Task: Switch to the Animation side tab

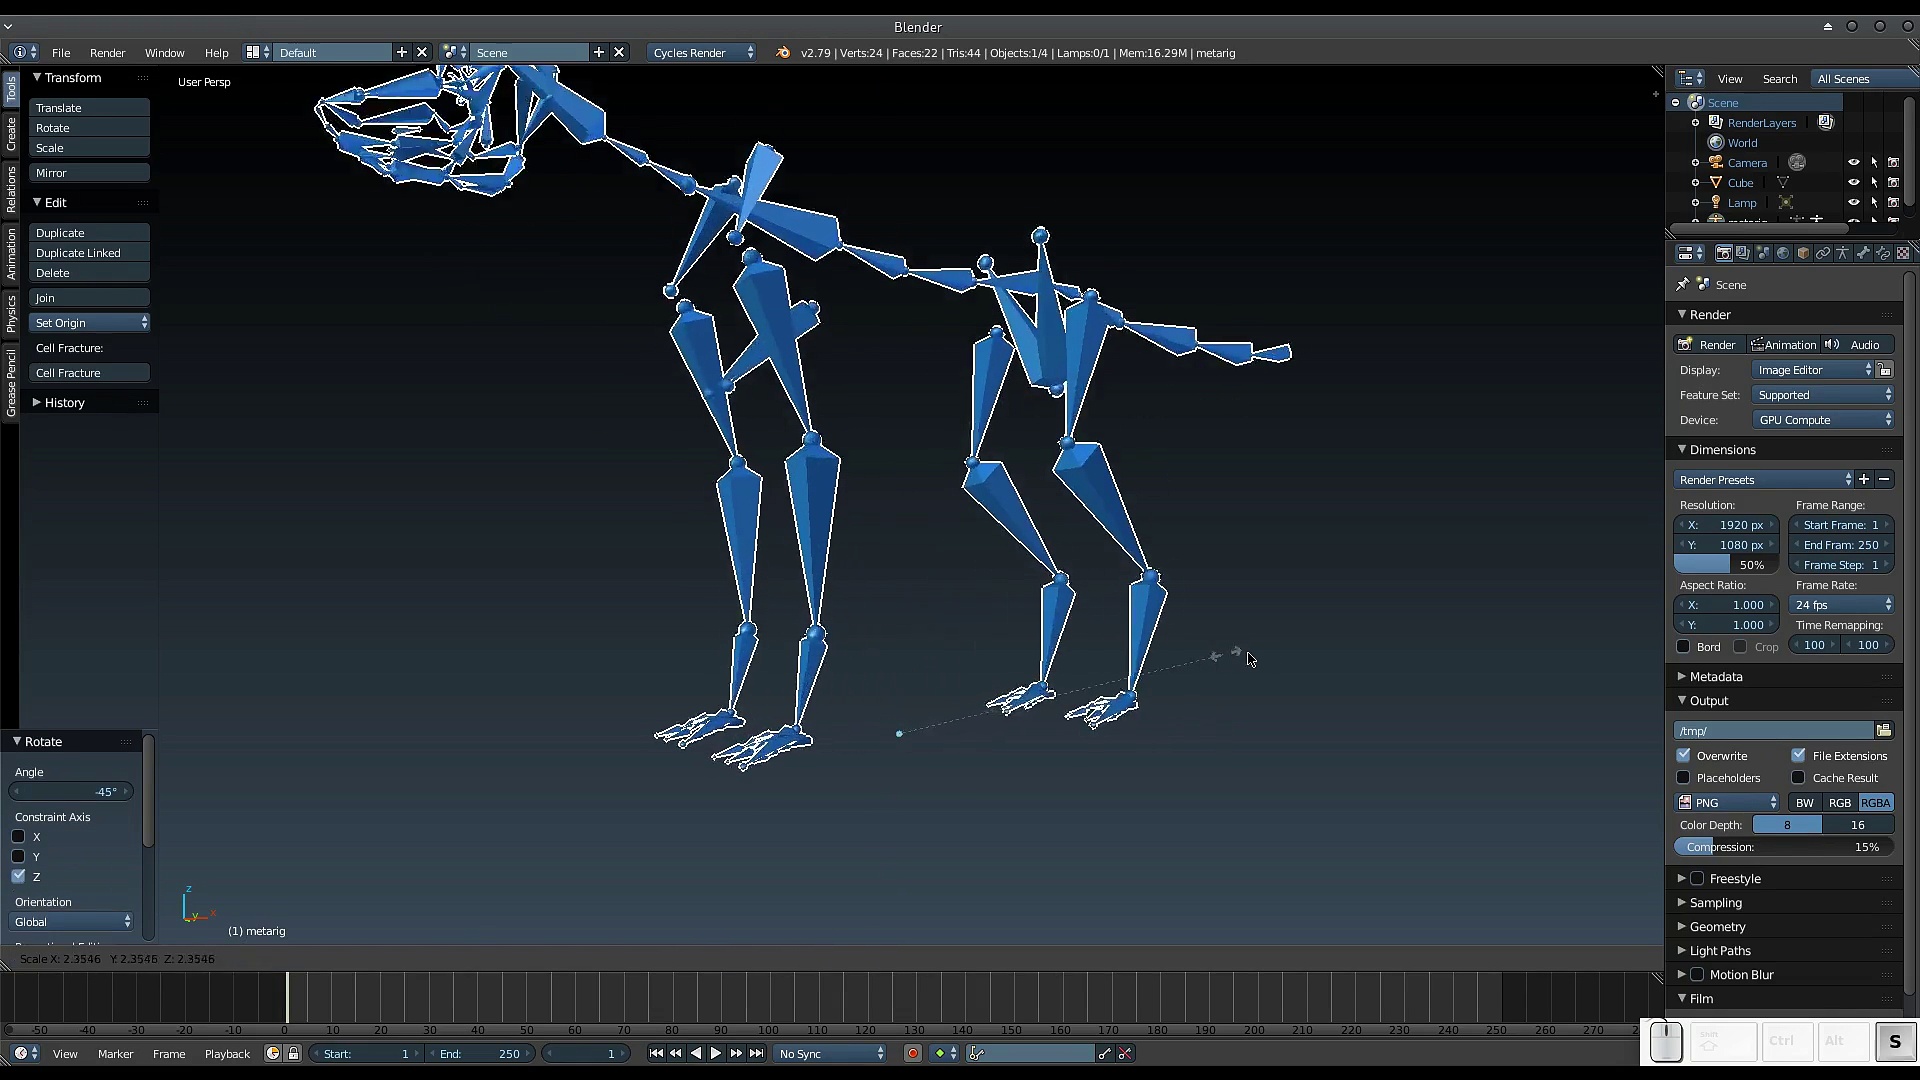Action: click(11, 252)
